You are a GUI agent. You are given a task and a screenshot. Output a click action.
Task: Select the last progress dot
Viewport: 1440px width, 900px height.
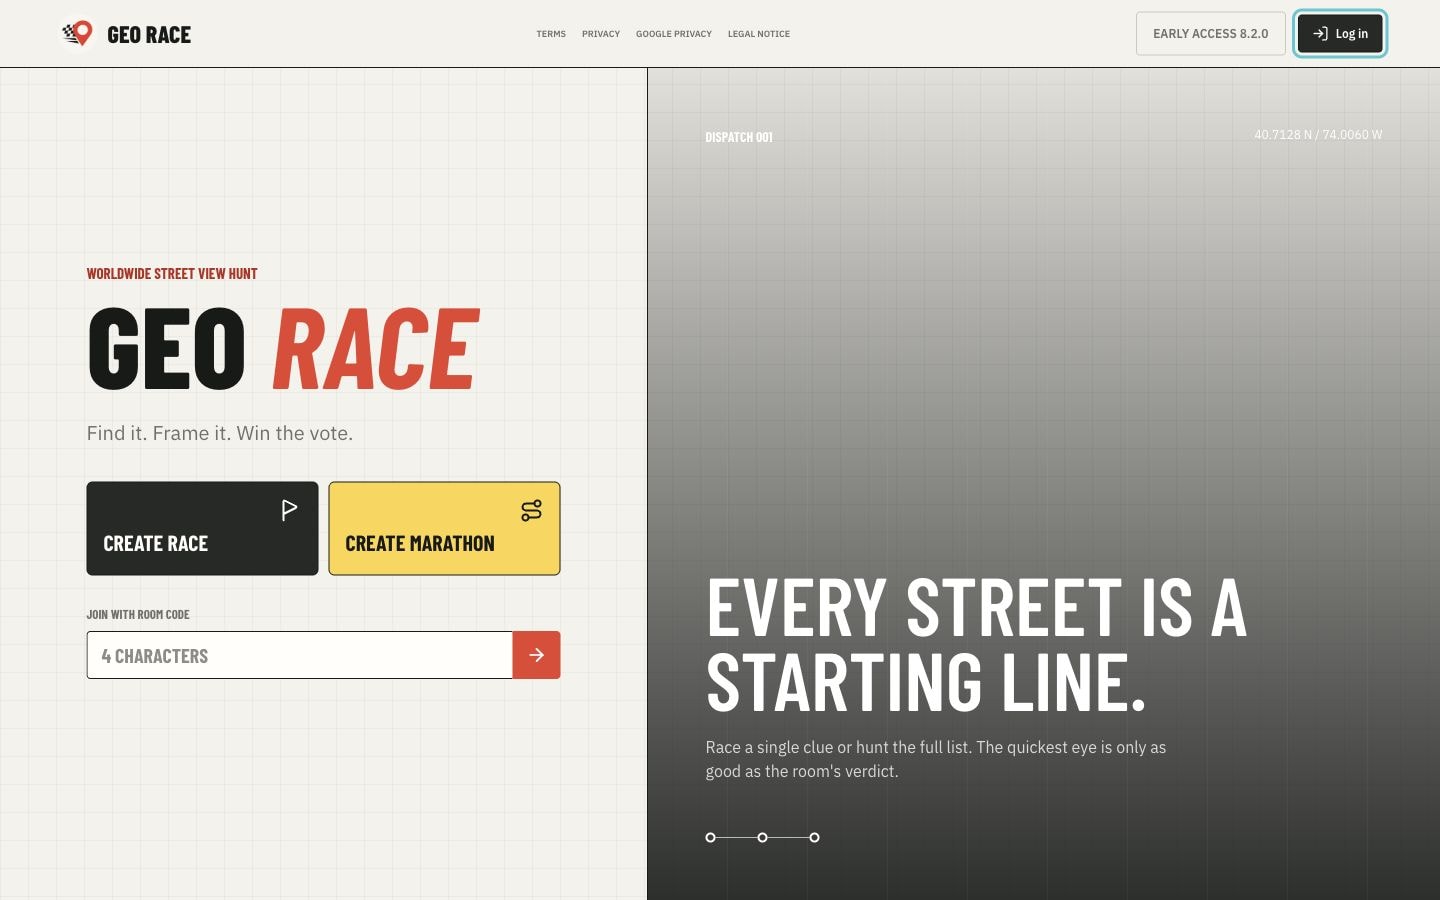click(x=814, y=837)
